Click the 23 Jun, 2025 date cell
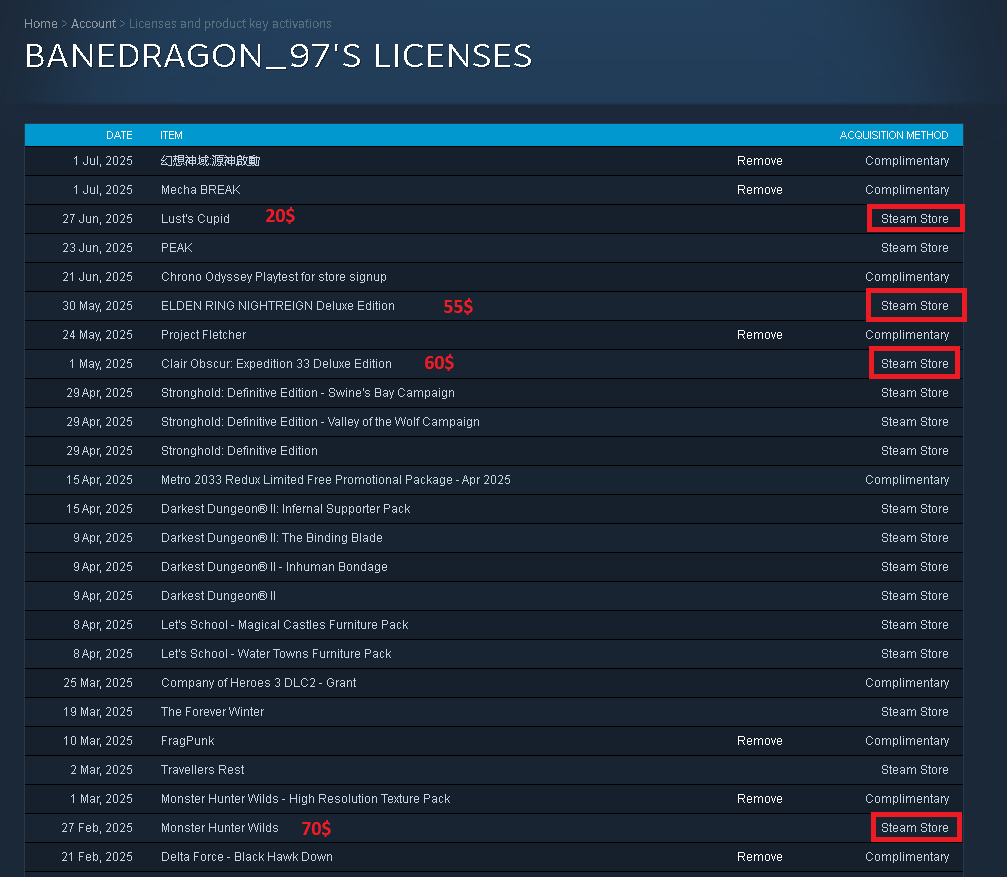 97,247
